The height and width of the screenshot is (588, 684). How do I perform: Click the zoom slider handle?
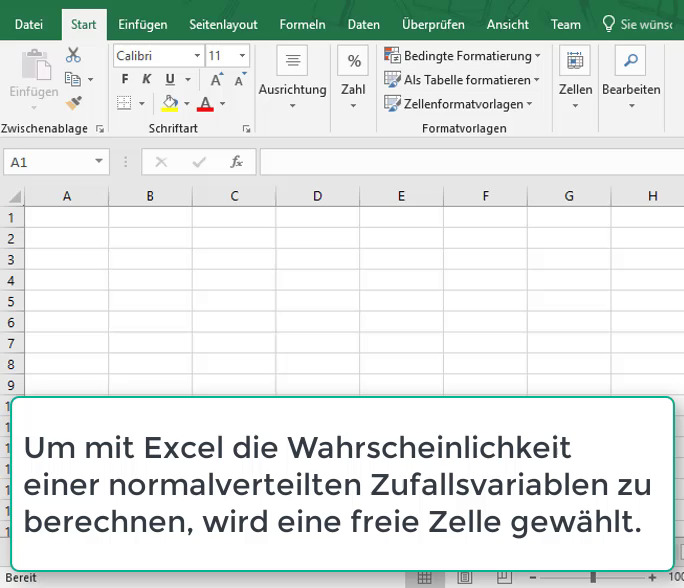pos(593,578)
